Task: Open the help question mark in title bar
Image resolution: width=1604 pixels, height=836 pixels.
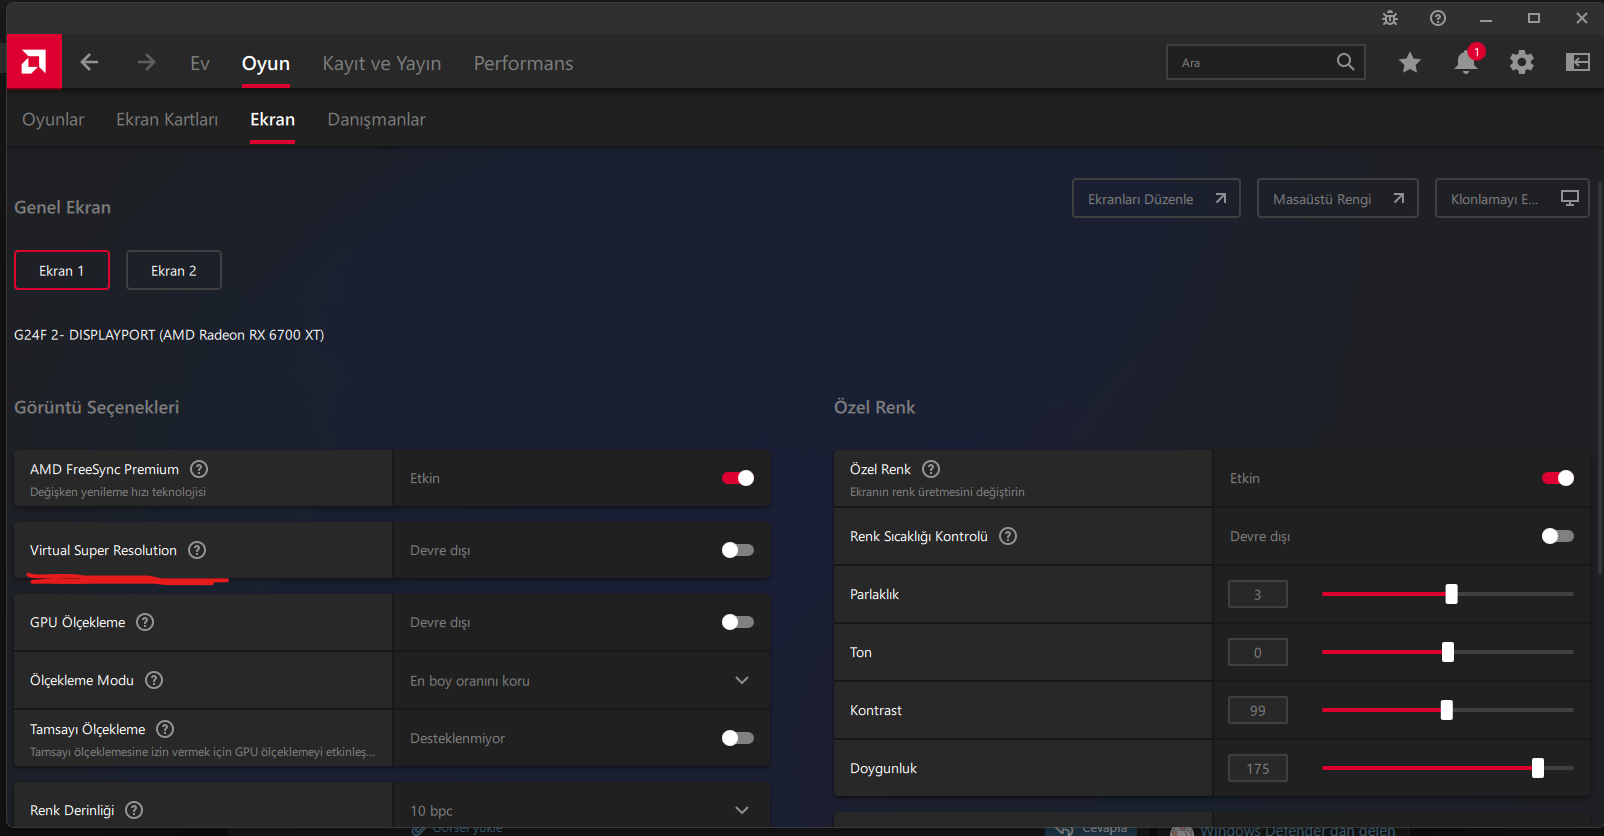Action: (1438, 18)
